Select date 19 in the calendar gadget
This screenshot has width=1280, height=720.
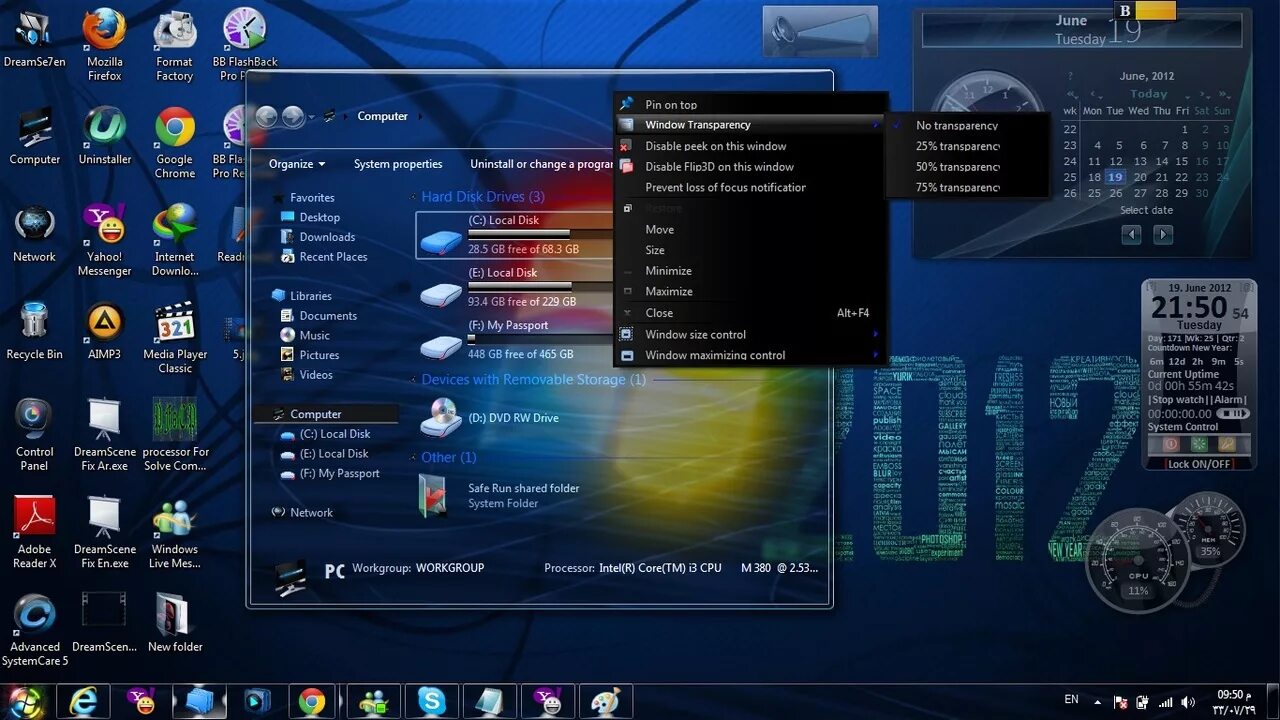pos(1116,177)
